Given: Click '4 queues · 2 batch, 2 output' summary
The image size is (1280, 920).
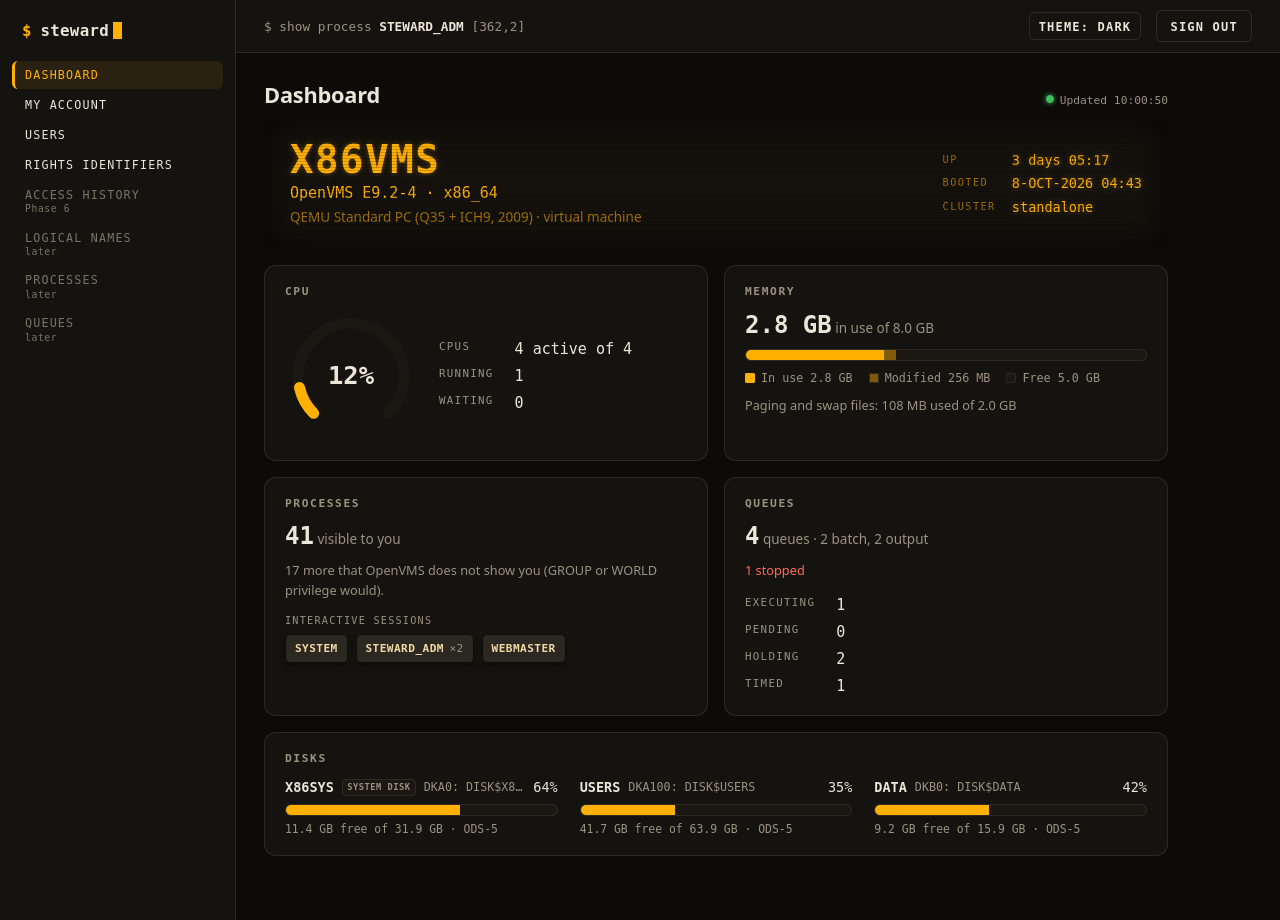Looking at the screenshot, I should [836, 536].
